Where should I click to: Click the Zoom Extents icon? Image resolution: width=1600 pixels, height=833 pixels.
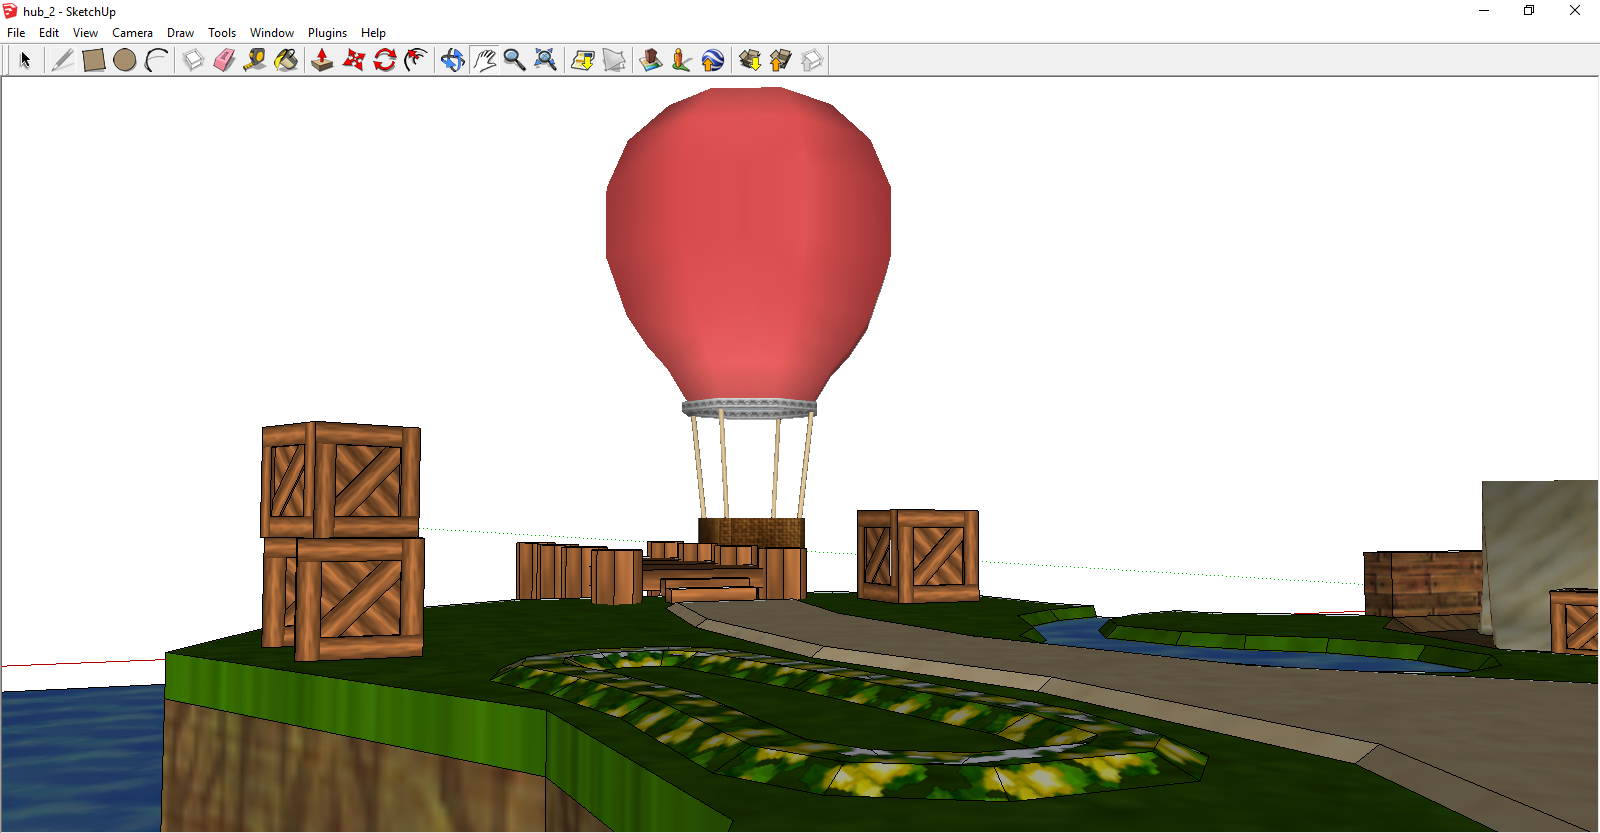[545, 60]
